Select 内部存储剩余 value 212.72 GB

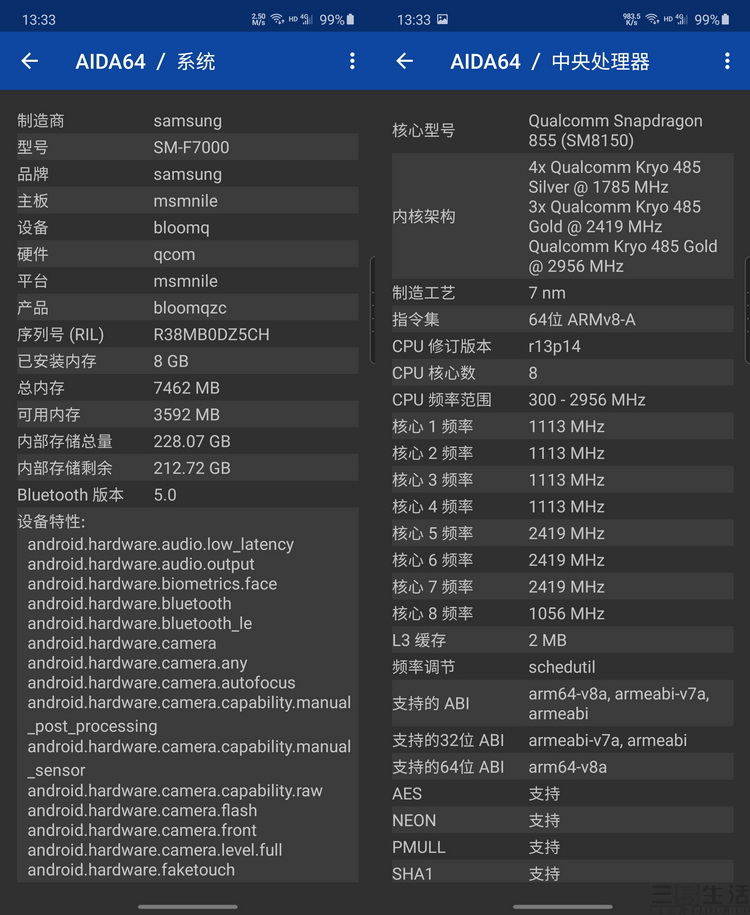click(192, 468)
